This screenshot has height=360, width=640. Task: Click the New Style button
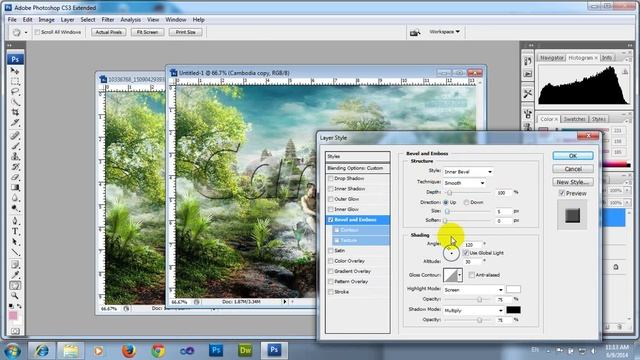573,182
